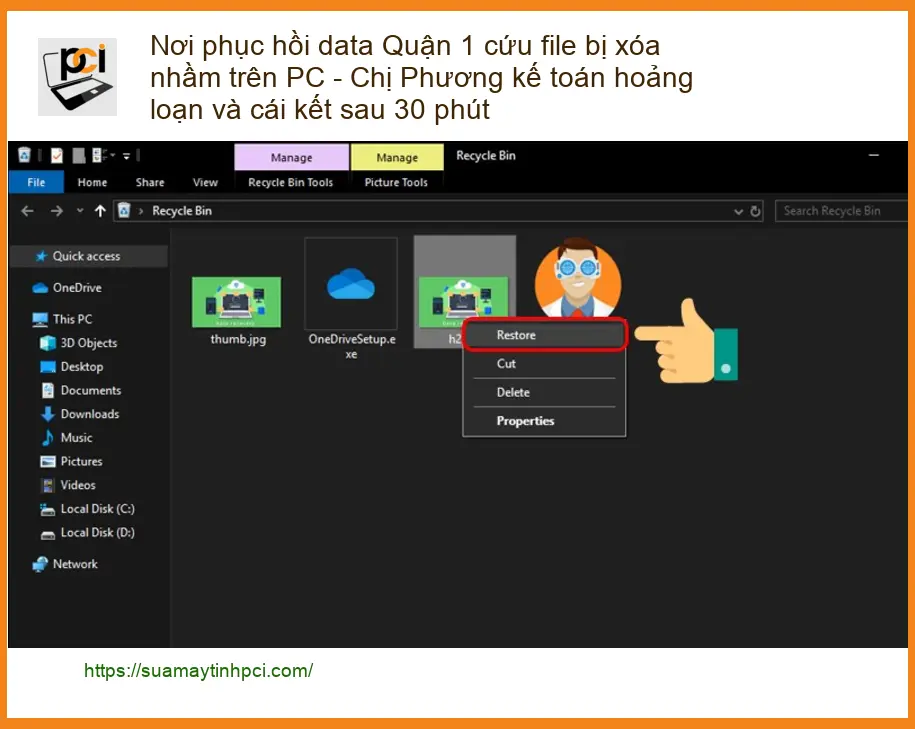Click the Music note icon in sidebar
Screen dimensions: 915x729
point(48,438)
